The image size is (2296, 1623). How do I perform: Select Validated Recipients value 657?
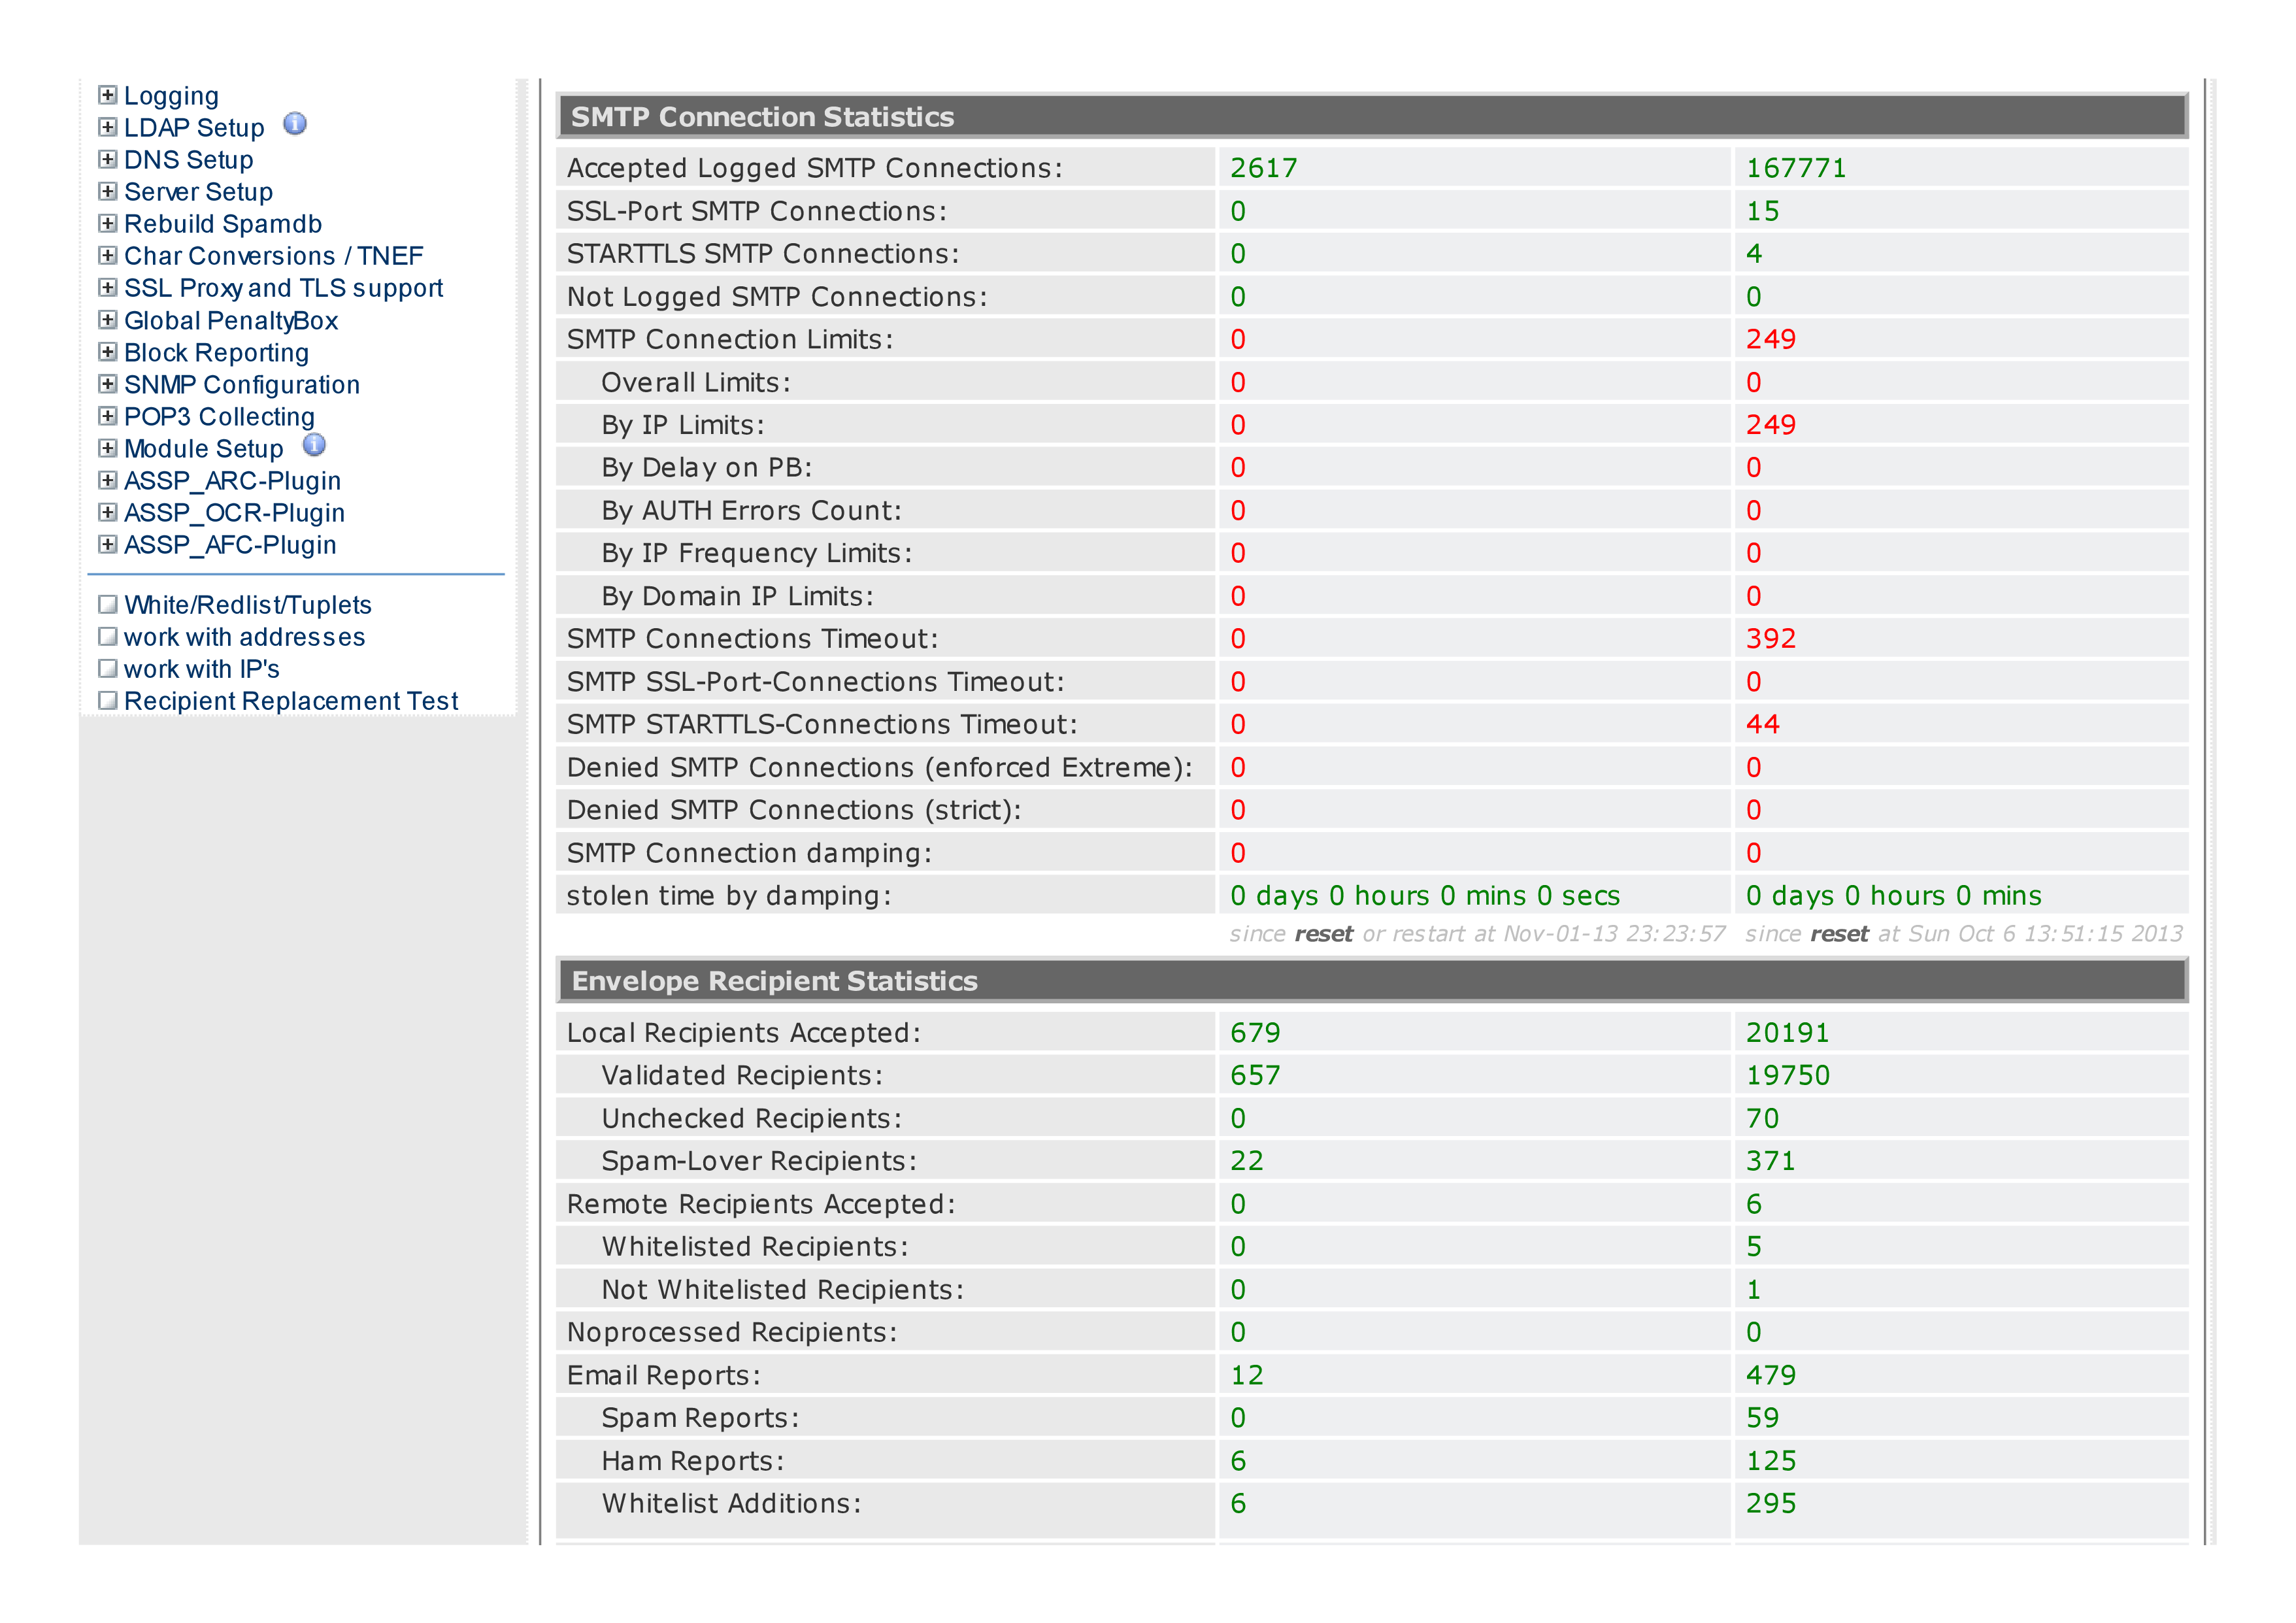point(1255,1076)
